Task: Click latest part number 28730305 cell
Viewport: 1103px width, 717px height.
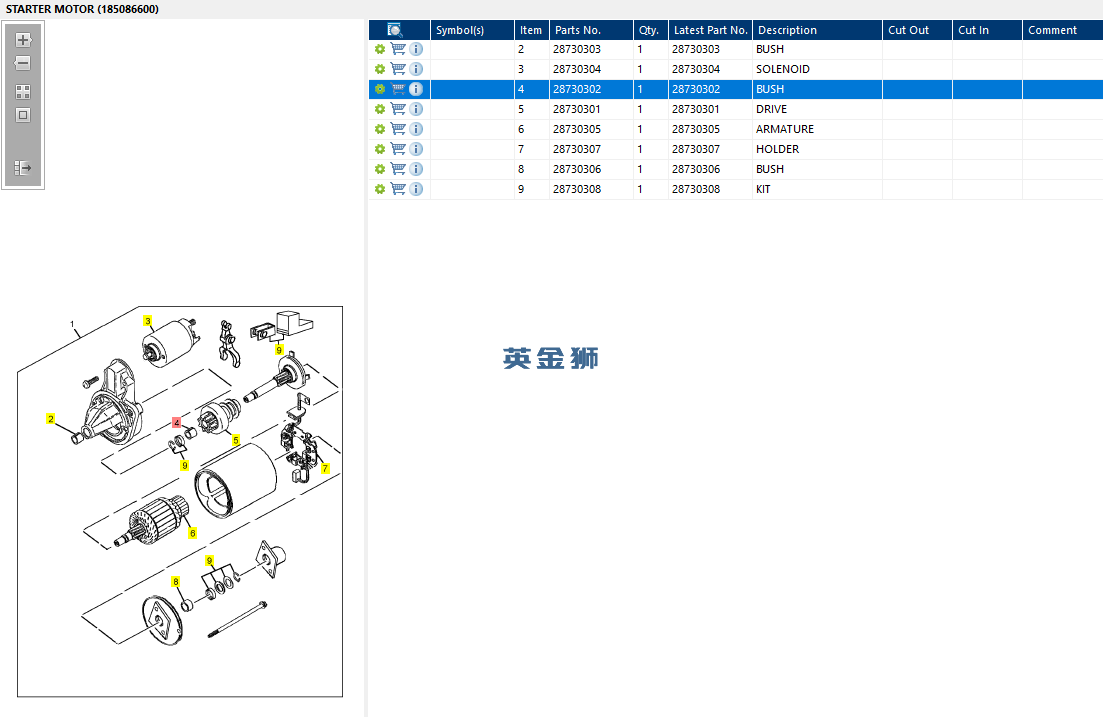Action: [710, 129]
